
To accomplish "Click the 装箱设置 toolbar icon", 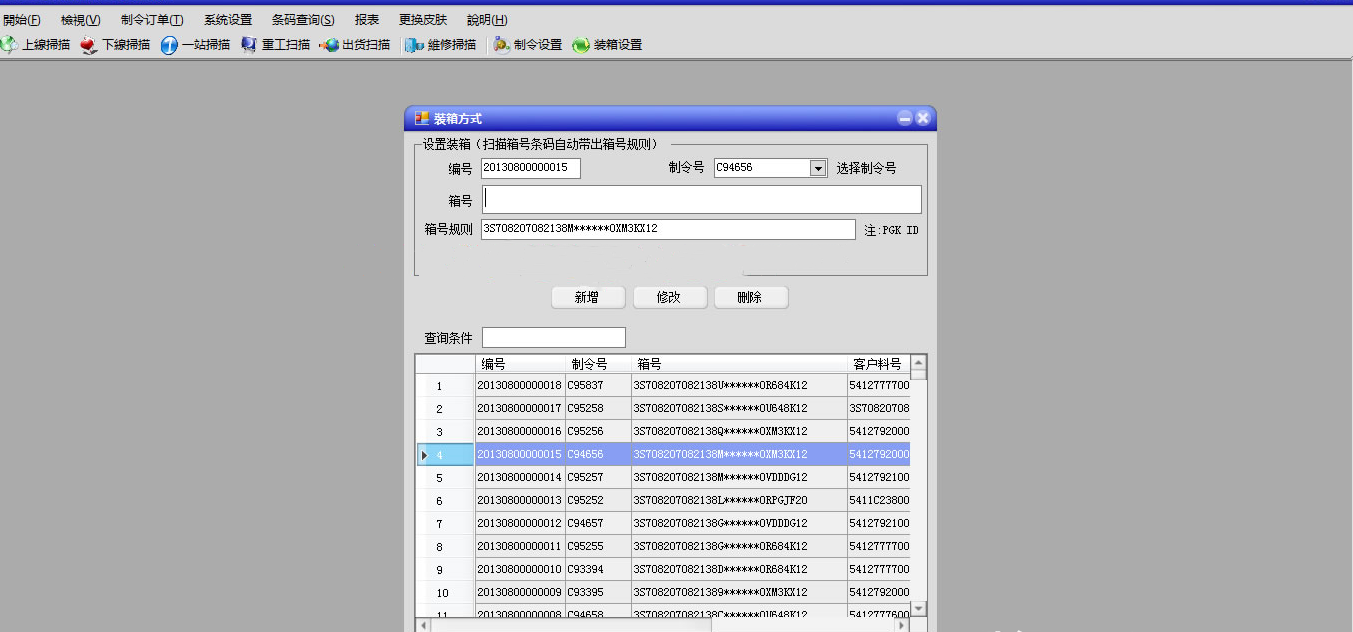I will point(581,45).
